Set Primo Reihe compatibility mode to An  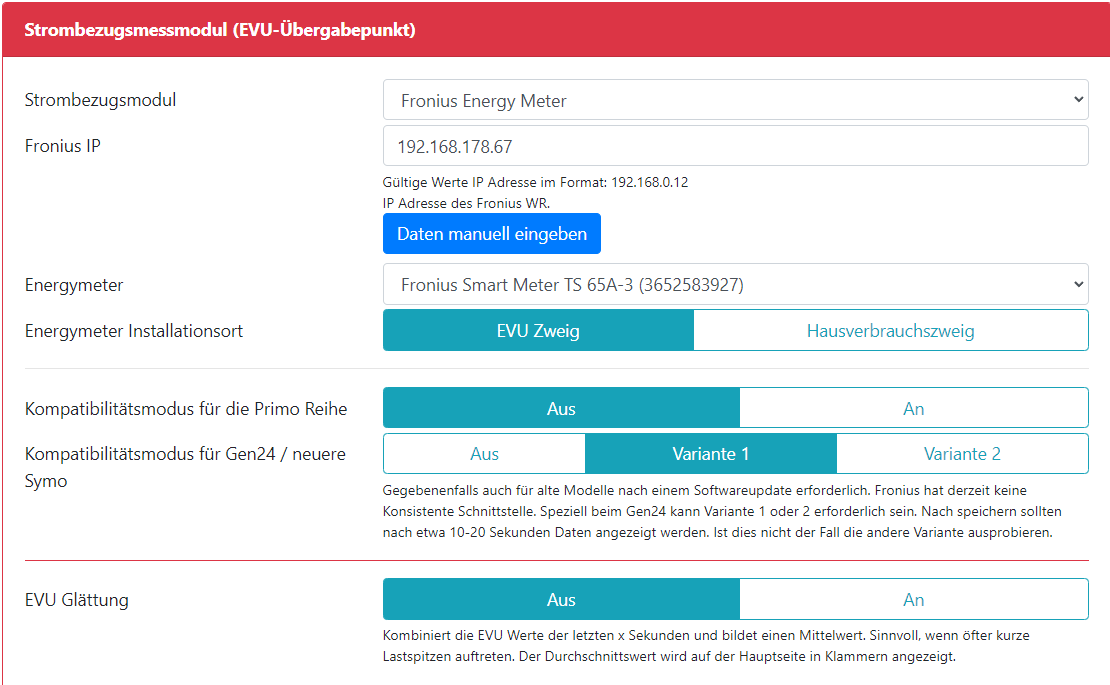[914, 408]
